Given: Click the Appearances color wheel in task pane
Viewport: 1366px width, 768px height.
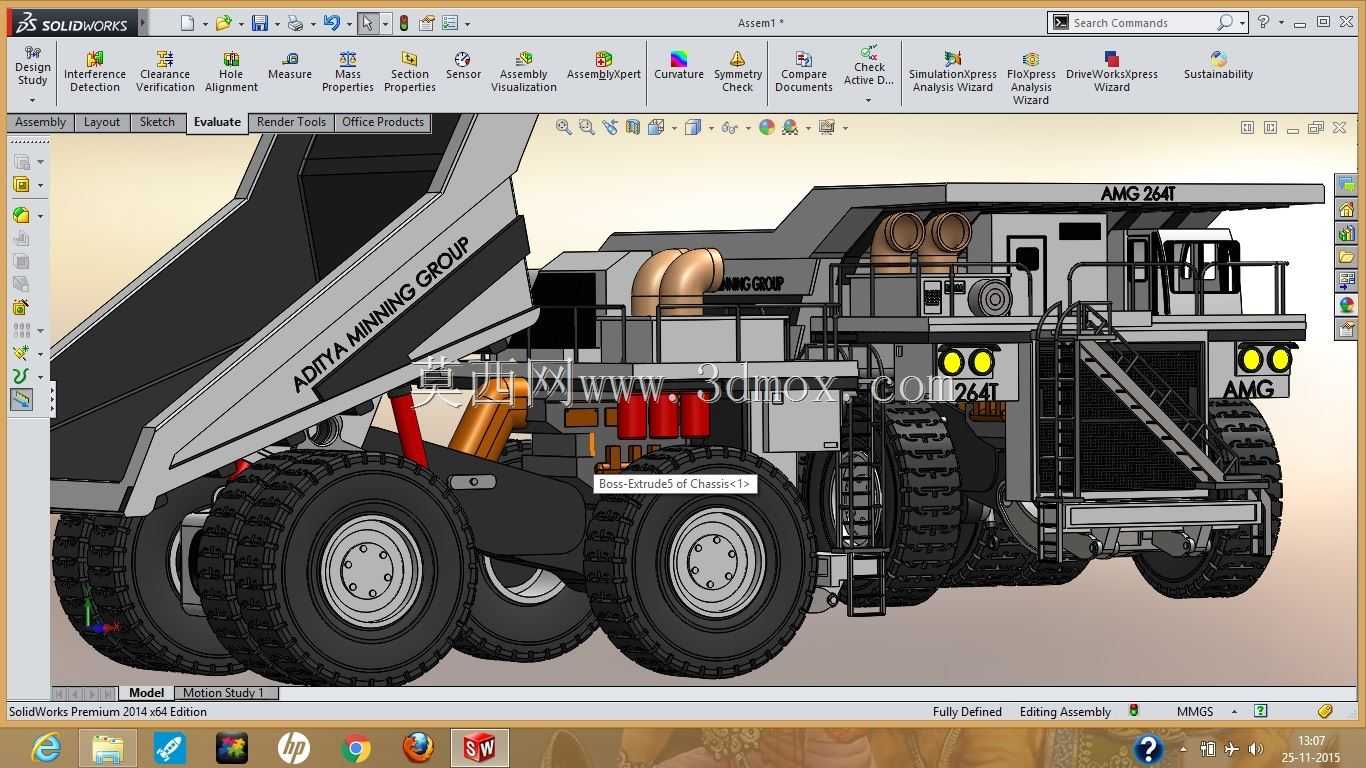Looking at the screenshot, I should pos(1346,305).
